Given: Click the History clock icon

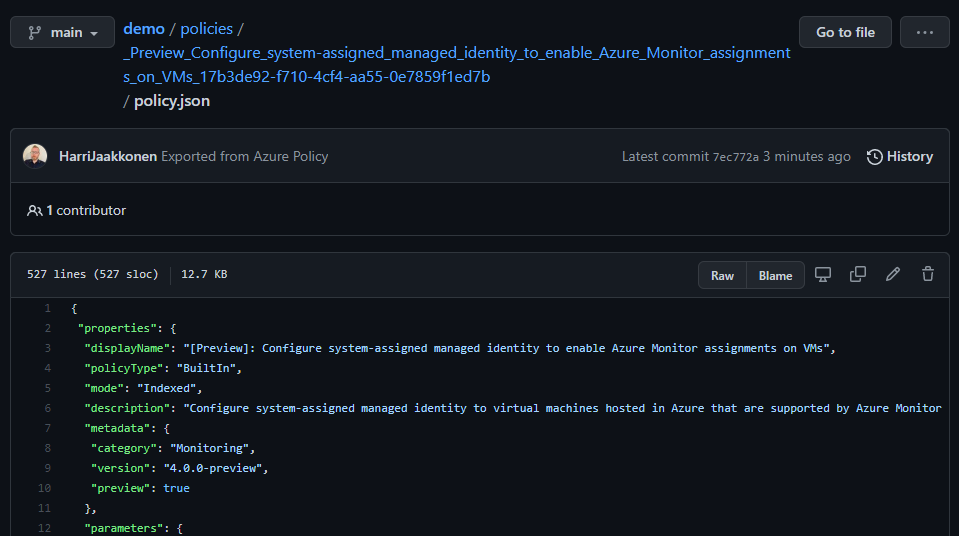Looking at the screenshot, I should [875, 157].
